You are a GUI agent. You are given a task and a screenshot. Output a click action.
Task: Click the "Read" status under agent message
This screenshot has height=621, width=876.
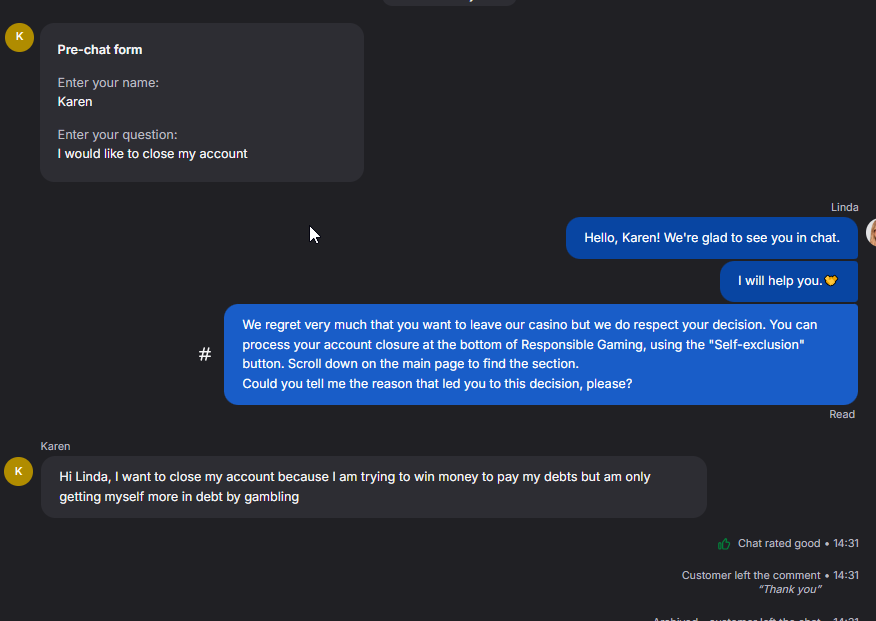pos(842,414)
